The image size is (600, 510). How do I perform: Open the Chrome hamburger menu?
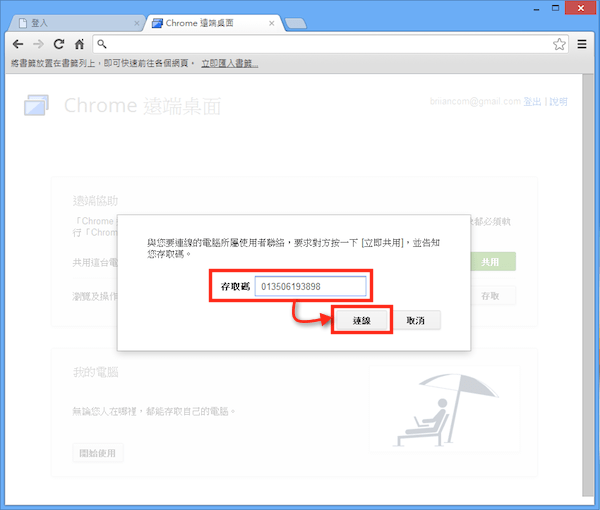click(x=583, y=44)
